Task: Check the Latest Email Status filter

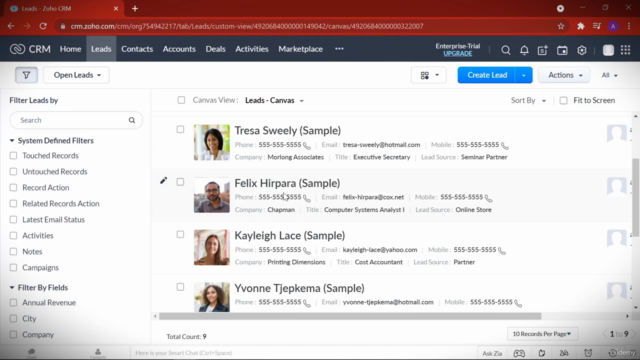Action: [x=13, y=220]
